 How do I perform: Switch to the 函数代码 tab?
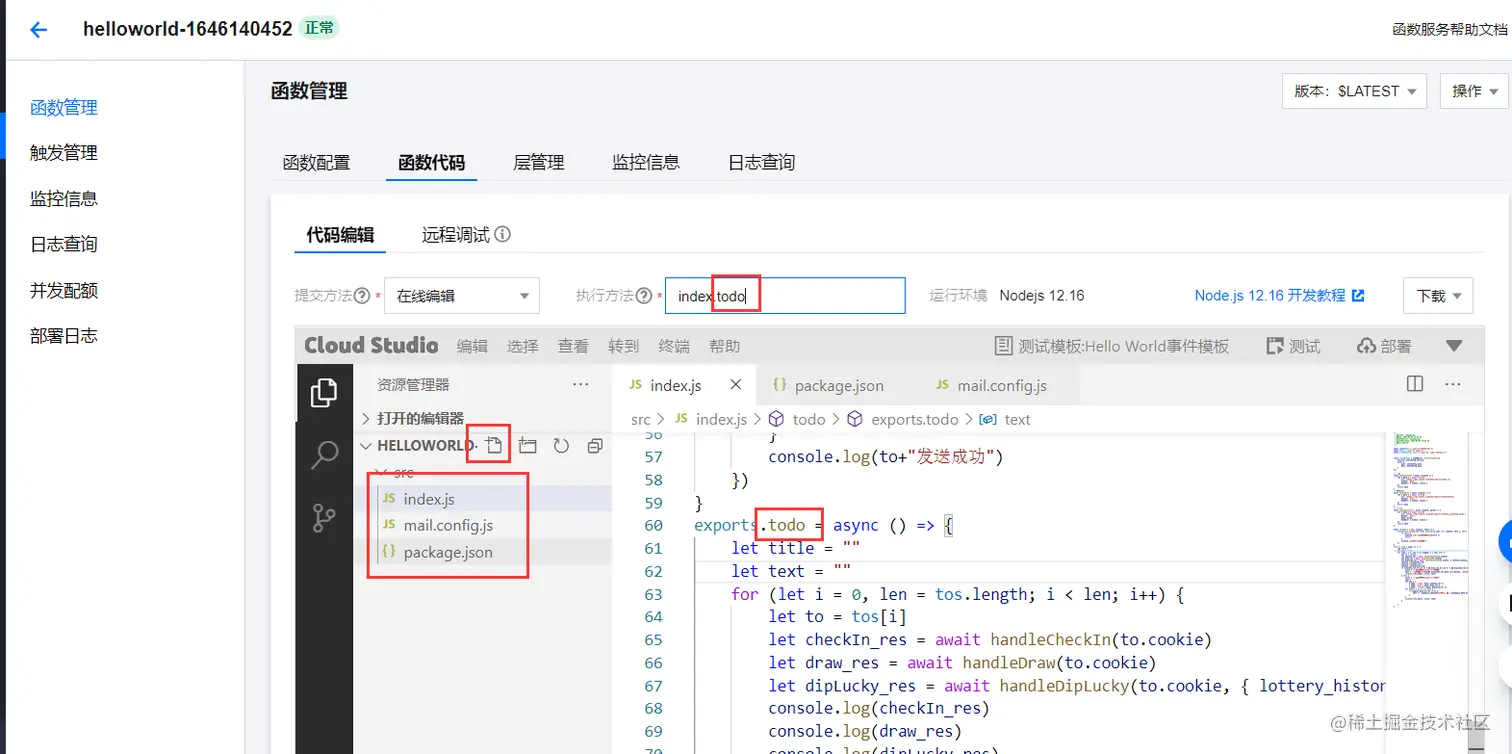(431, 162)
